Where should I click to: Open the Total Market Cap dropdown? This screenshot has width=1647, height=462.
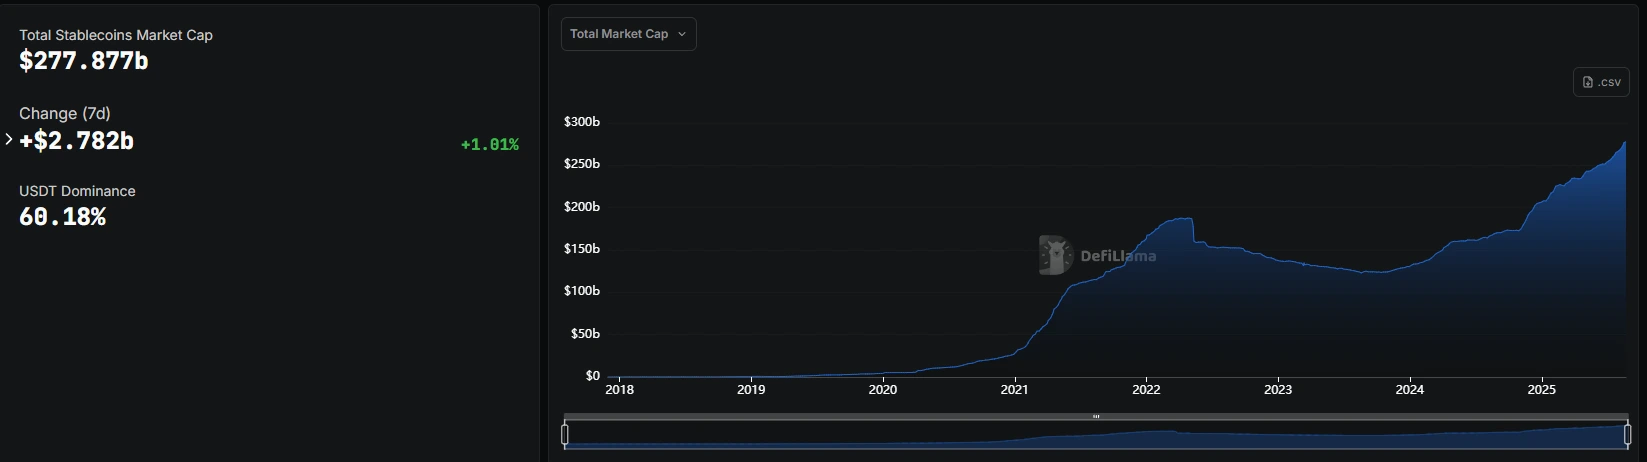coord(628,34)
